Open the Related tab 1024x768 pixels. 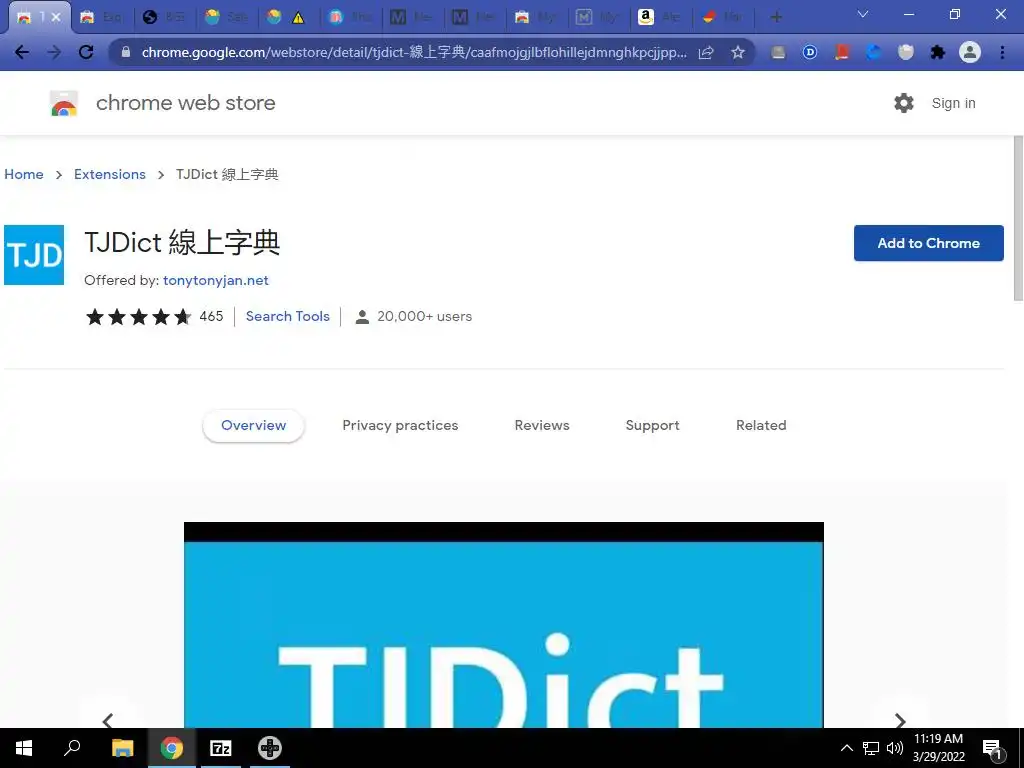pyautogui.click(x=761, y=425)
